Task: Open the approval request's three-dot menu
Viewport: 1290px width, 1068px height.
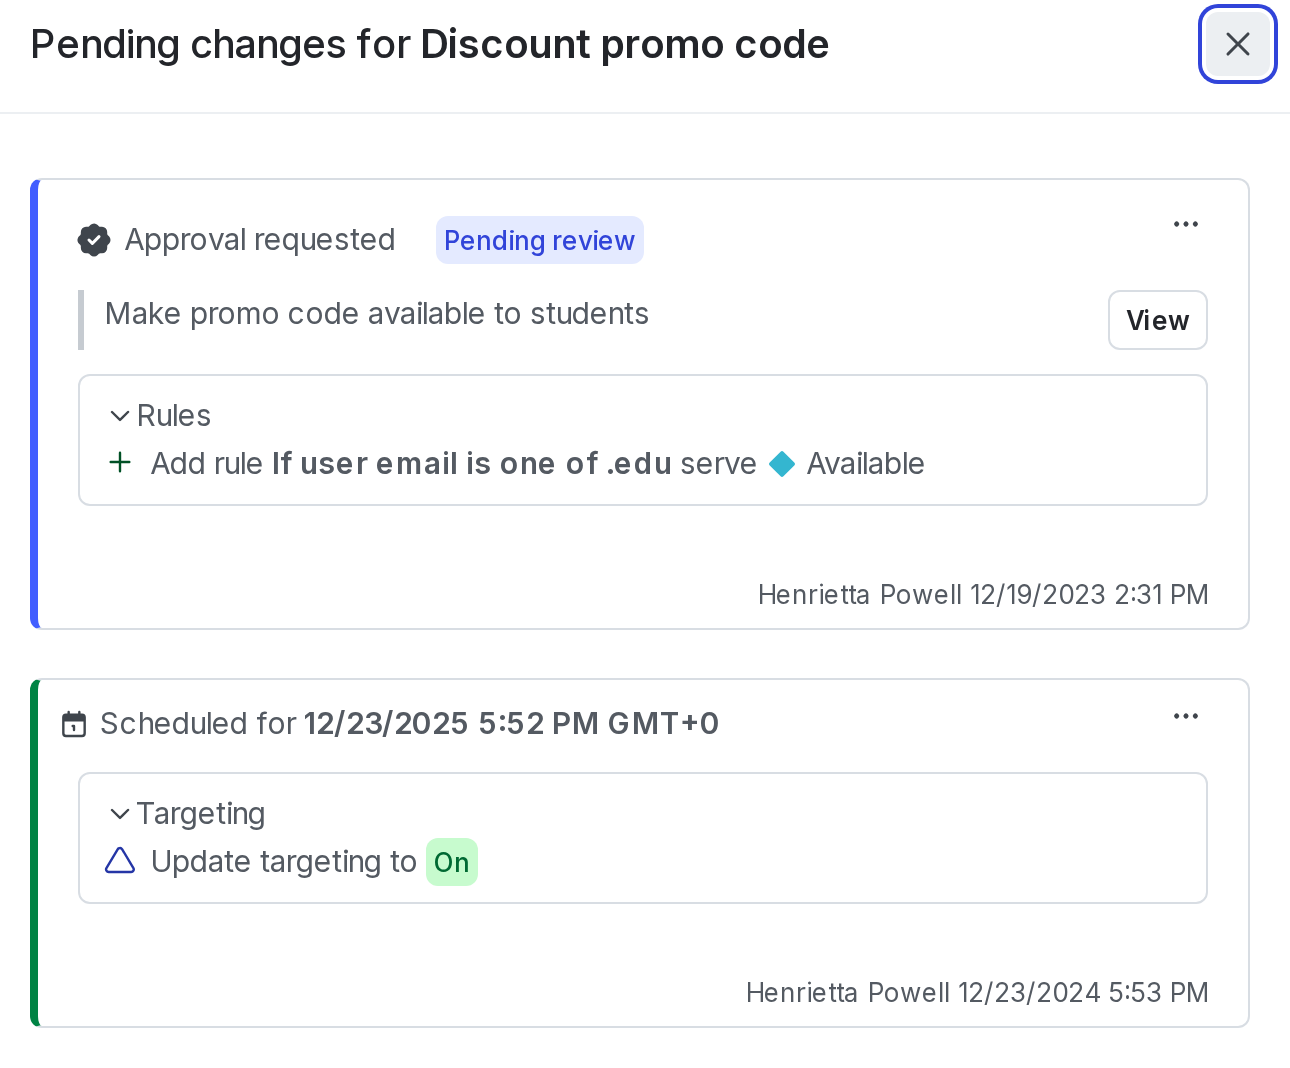Action: [1186, 224]
